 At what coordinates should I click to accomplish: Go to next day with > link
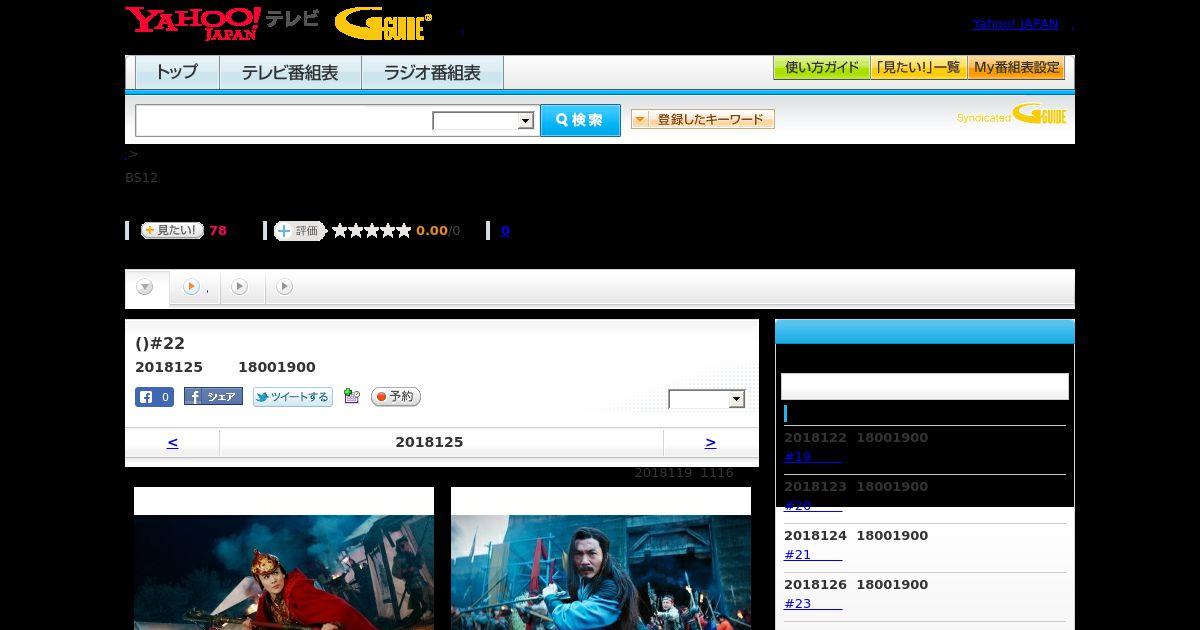pyautogui.click(x=710, y=442)
